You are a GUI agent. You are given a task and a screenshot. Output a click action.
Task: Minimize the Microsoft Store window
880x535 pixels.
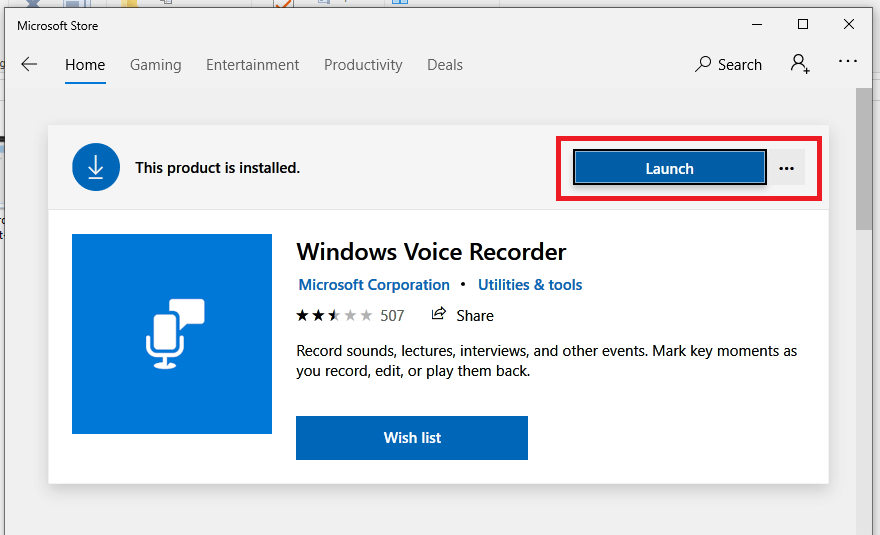coord(757,25)
